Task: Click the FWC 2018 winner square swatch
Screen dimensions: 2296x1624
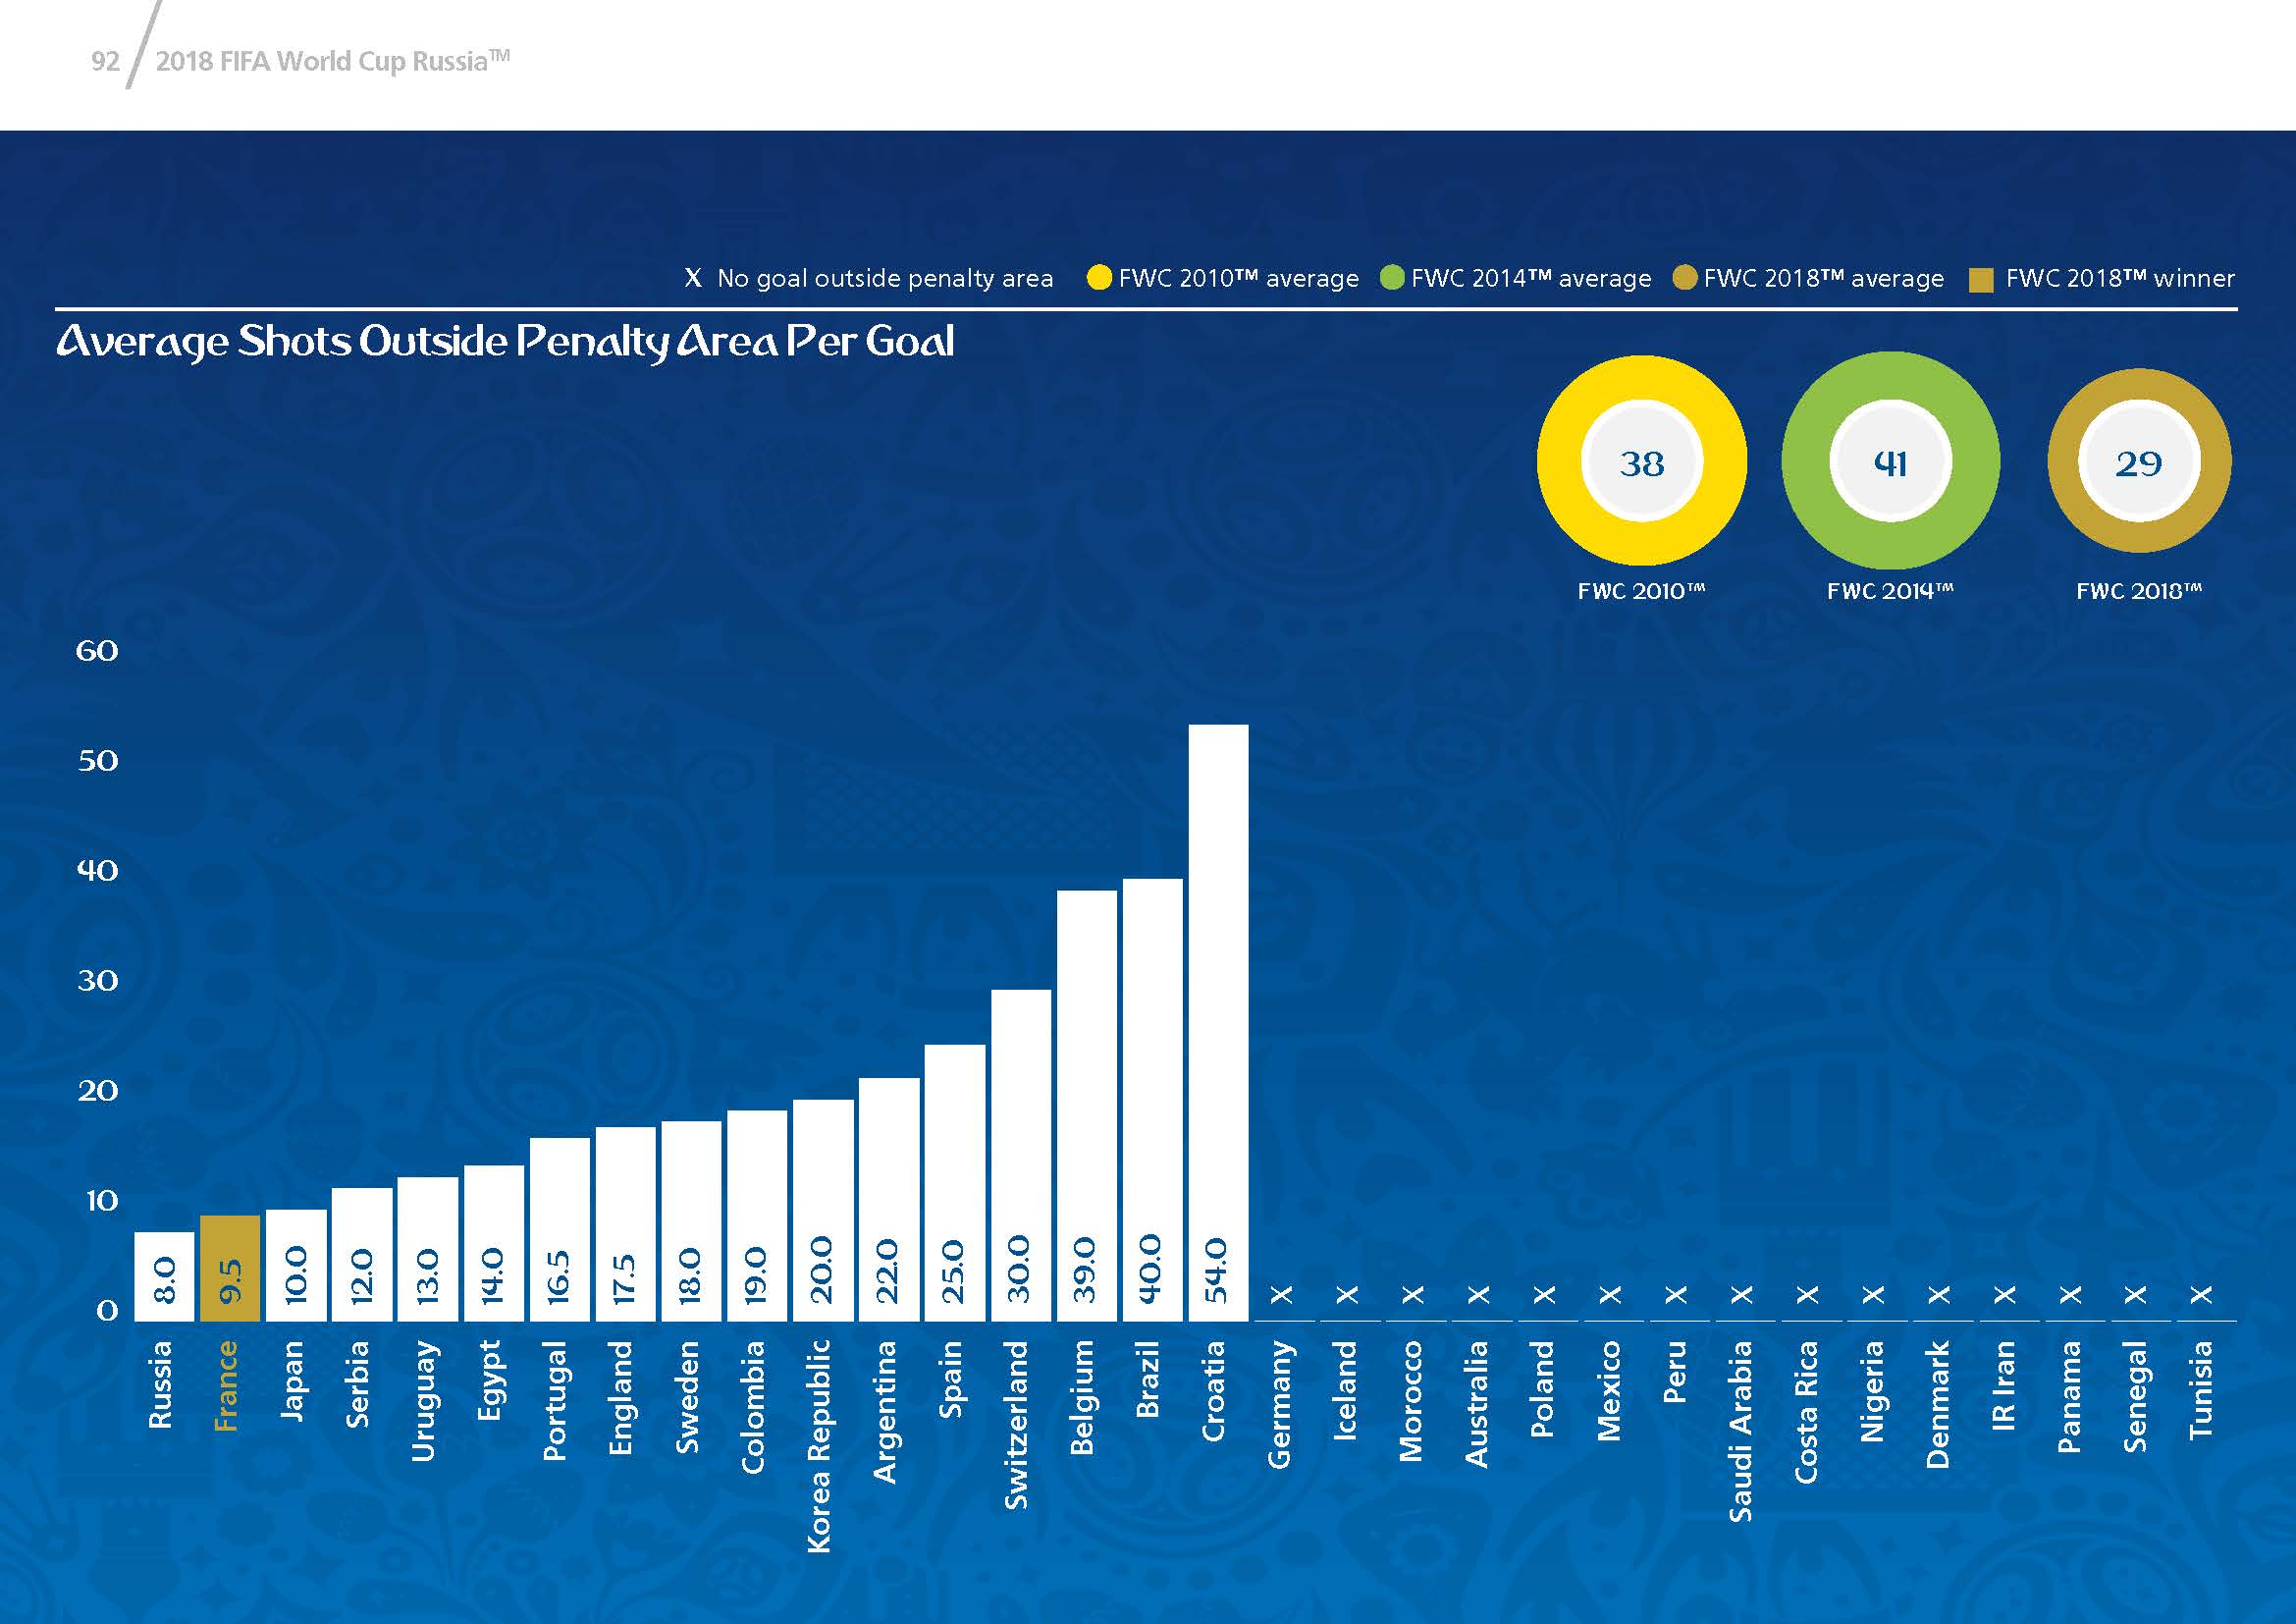Action: click(1981, 280)
